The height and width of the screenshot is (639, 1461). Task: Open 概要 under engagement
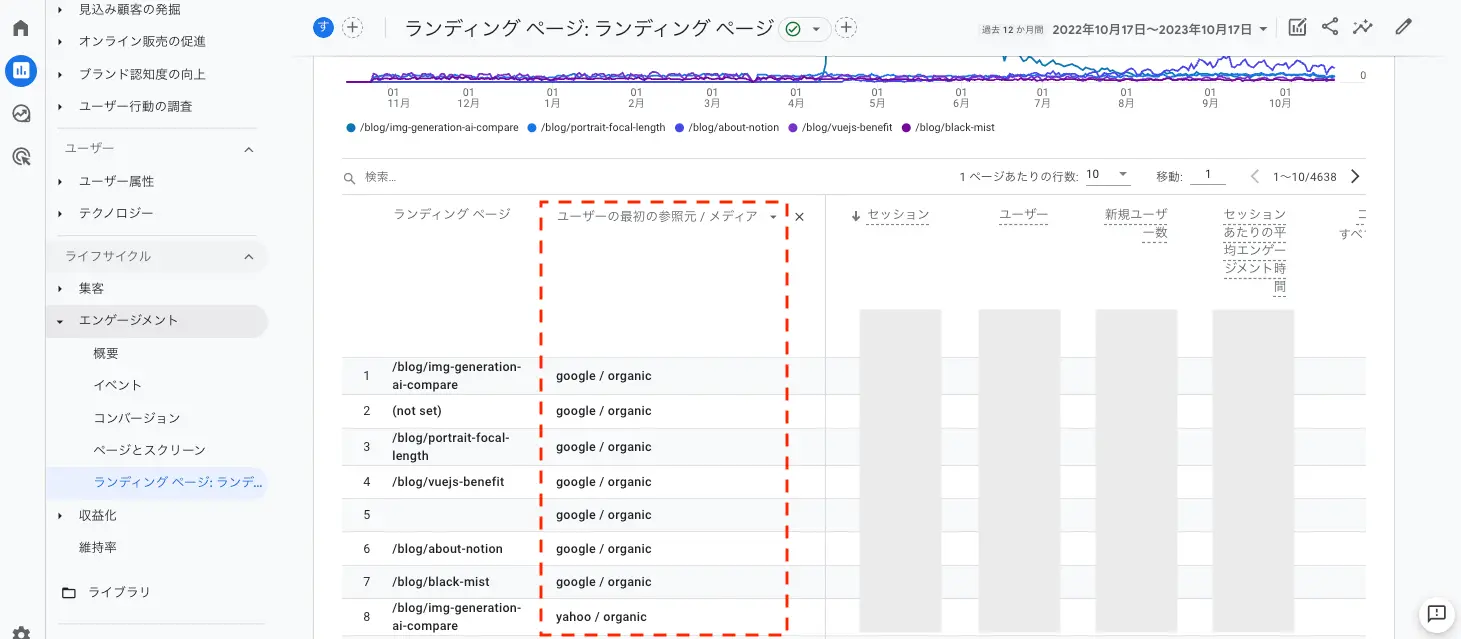(106, 353)
